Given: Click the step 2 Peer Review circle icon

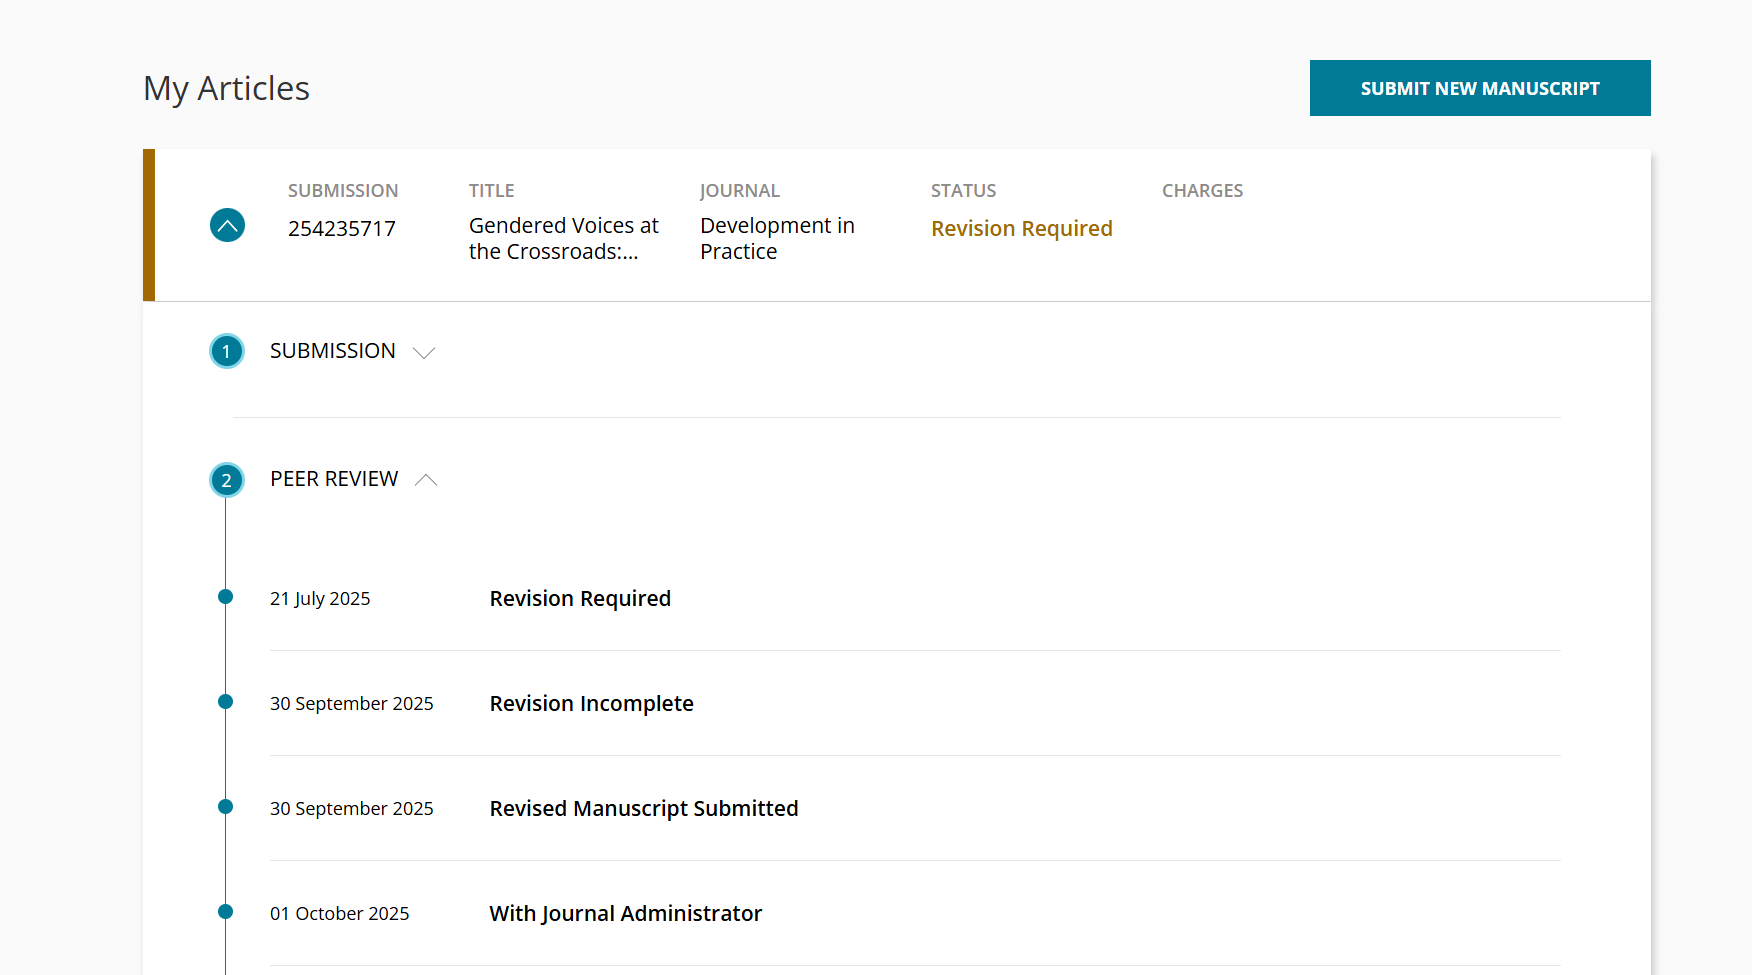Looking at the screenshot, I should tap(226, 480).
